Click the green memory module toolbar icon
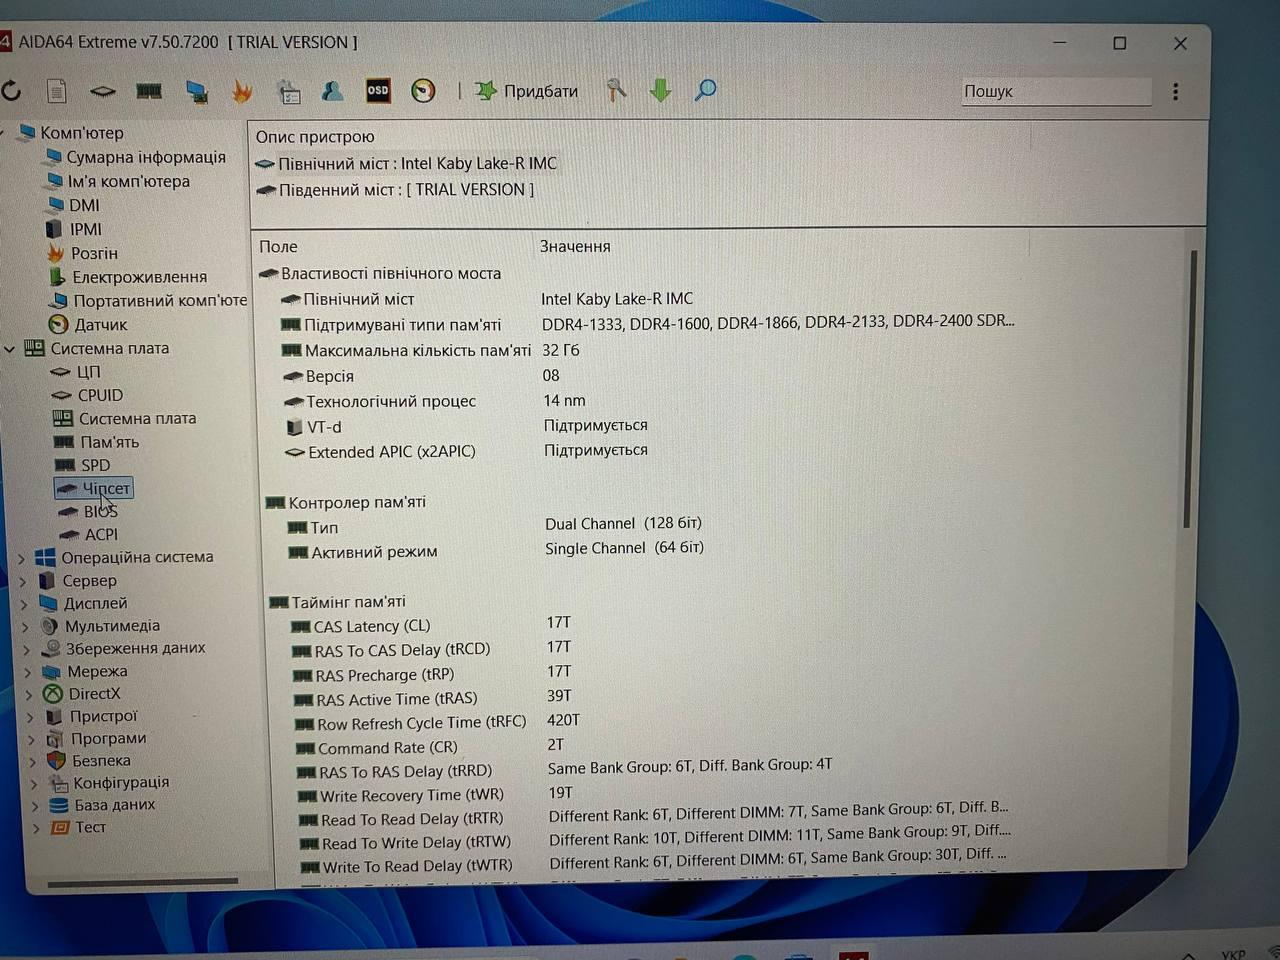Viewport: 1280px width, 960px height. pyautogui.click(x=149, y=91)
